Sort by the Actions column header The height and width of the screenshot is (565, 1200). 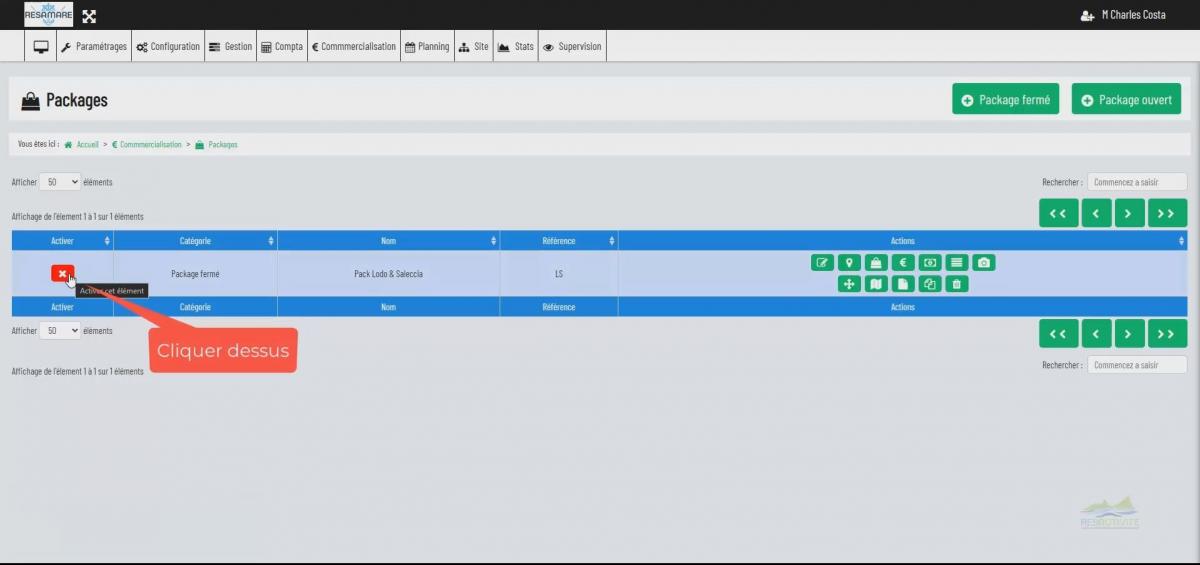(x=902, y=241)
